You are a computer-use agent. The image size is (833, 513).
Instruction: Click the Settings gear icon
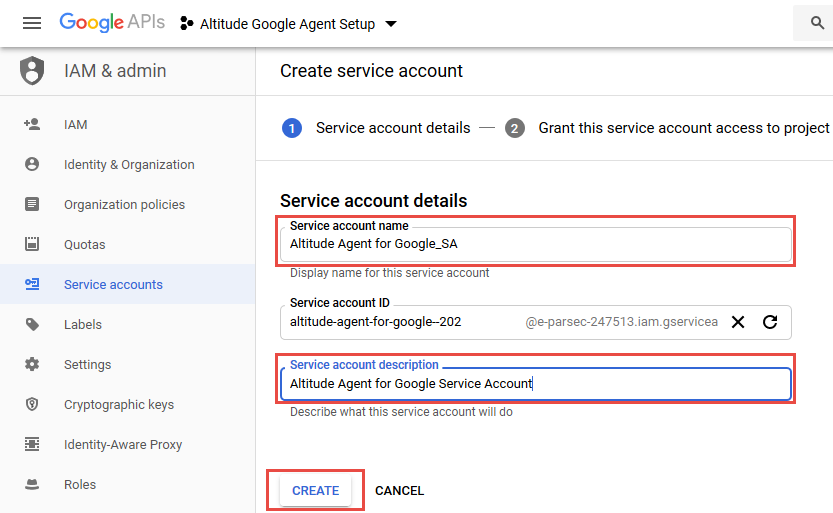point(32,365)
